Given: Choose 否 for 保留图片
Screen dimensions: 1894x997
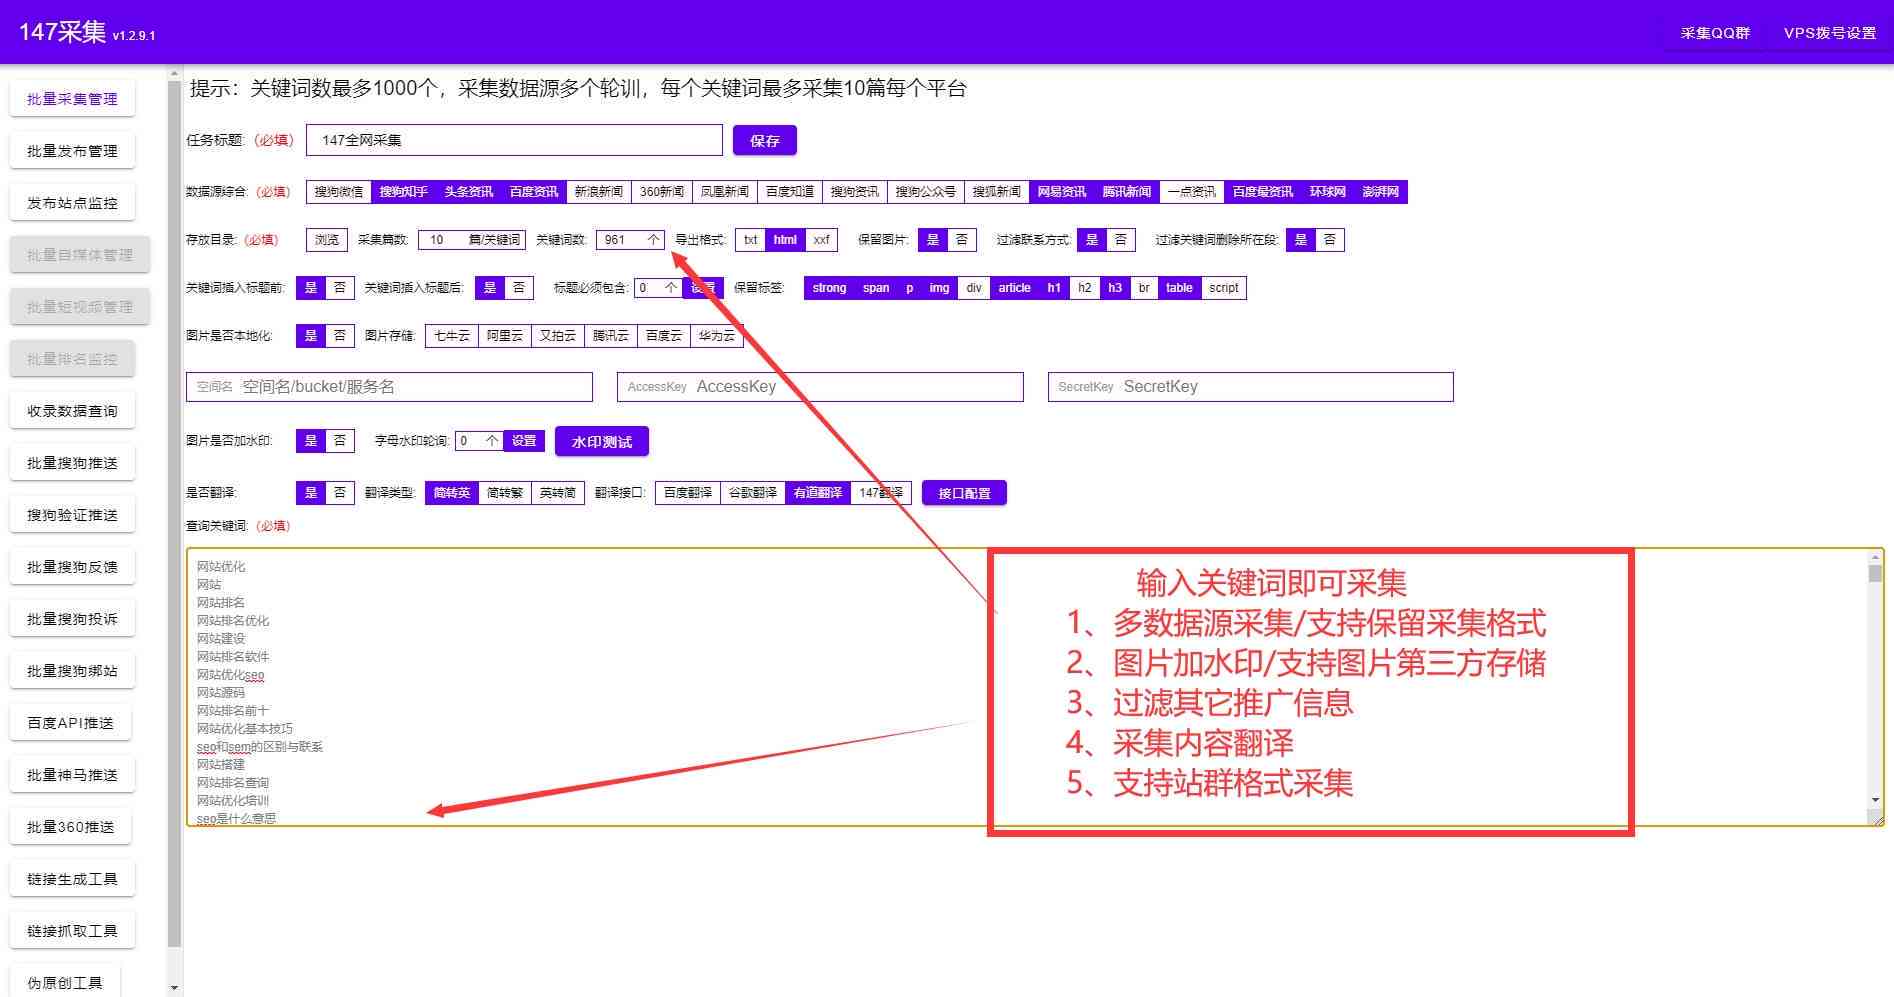Looking at the screenshot, I should point(962,240).
